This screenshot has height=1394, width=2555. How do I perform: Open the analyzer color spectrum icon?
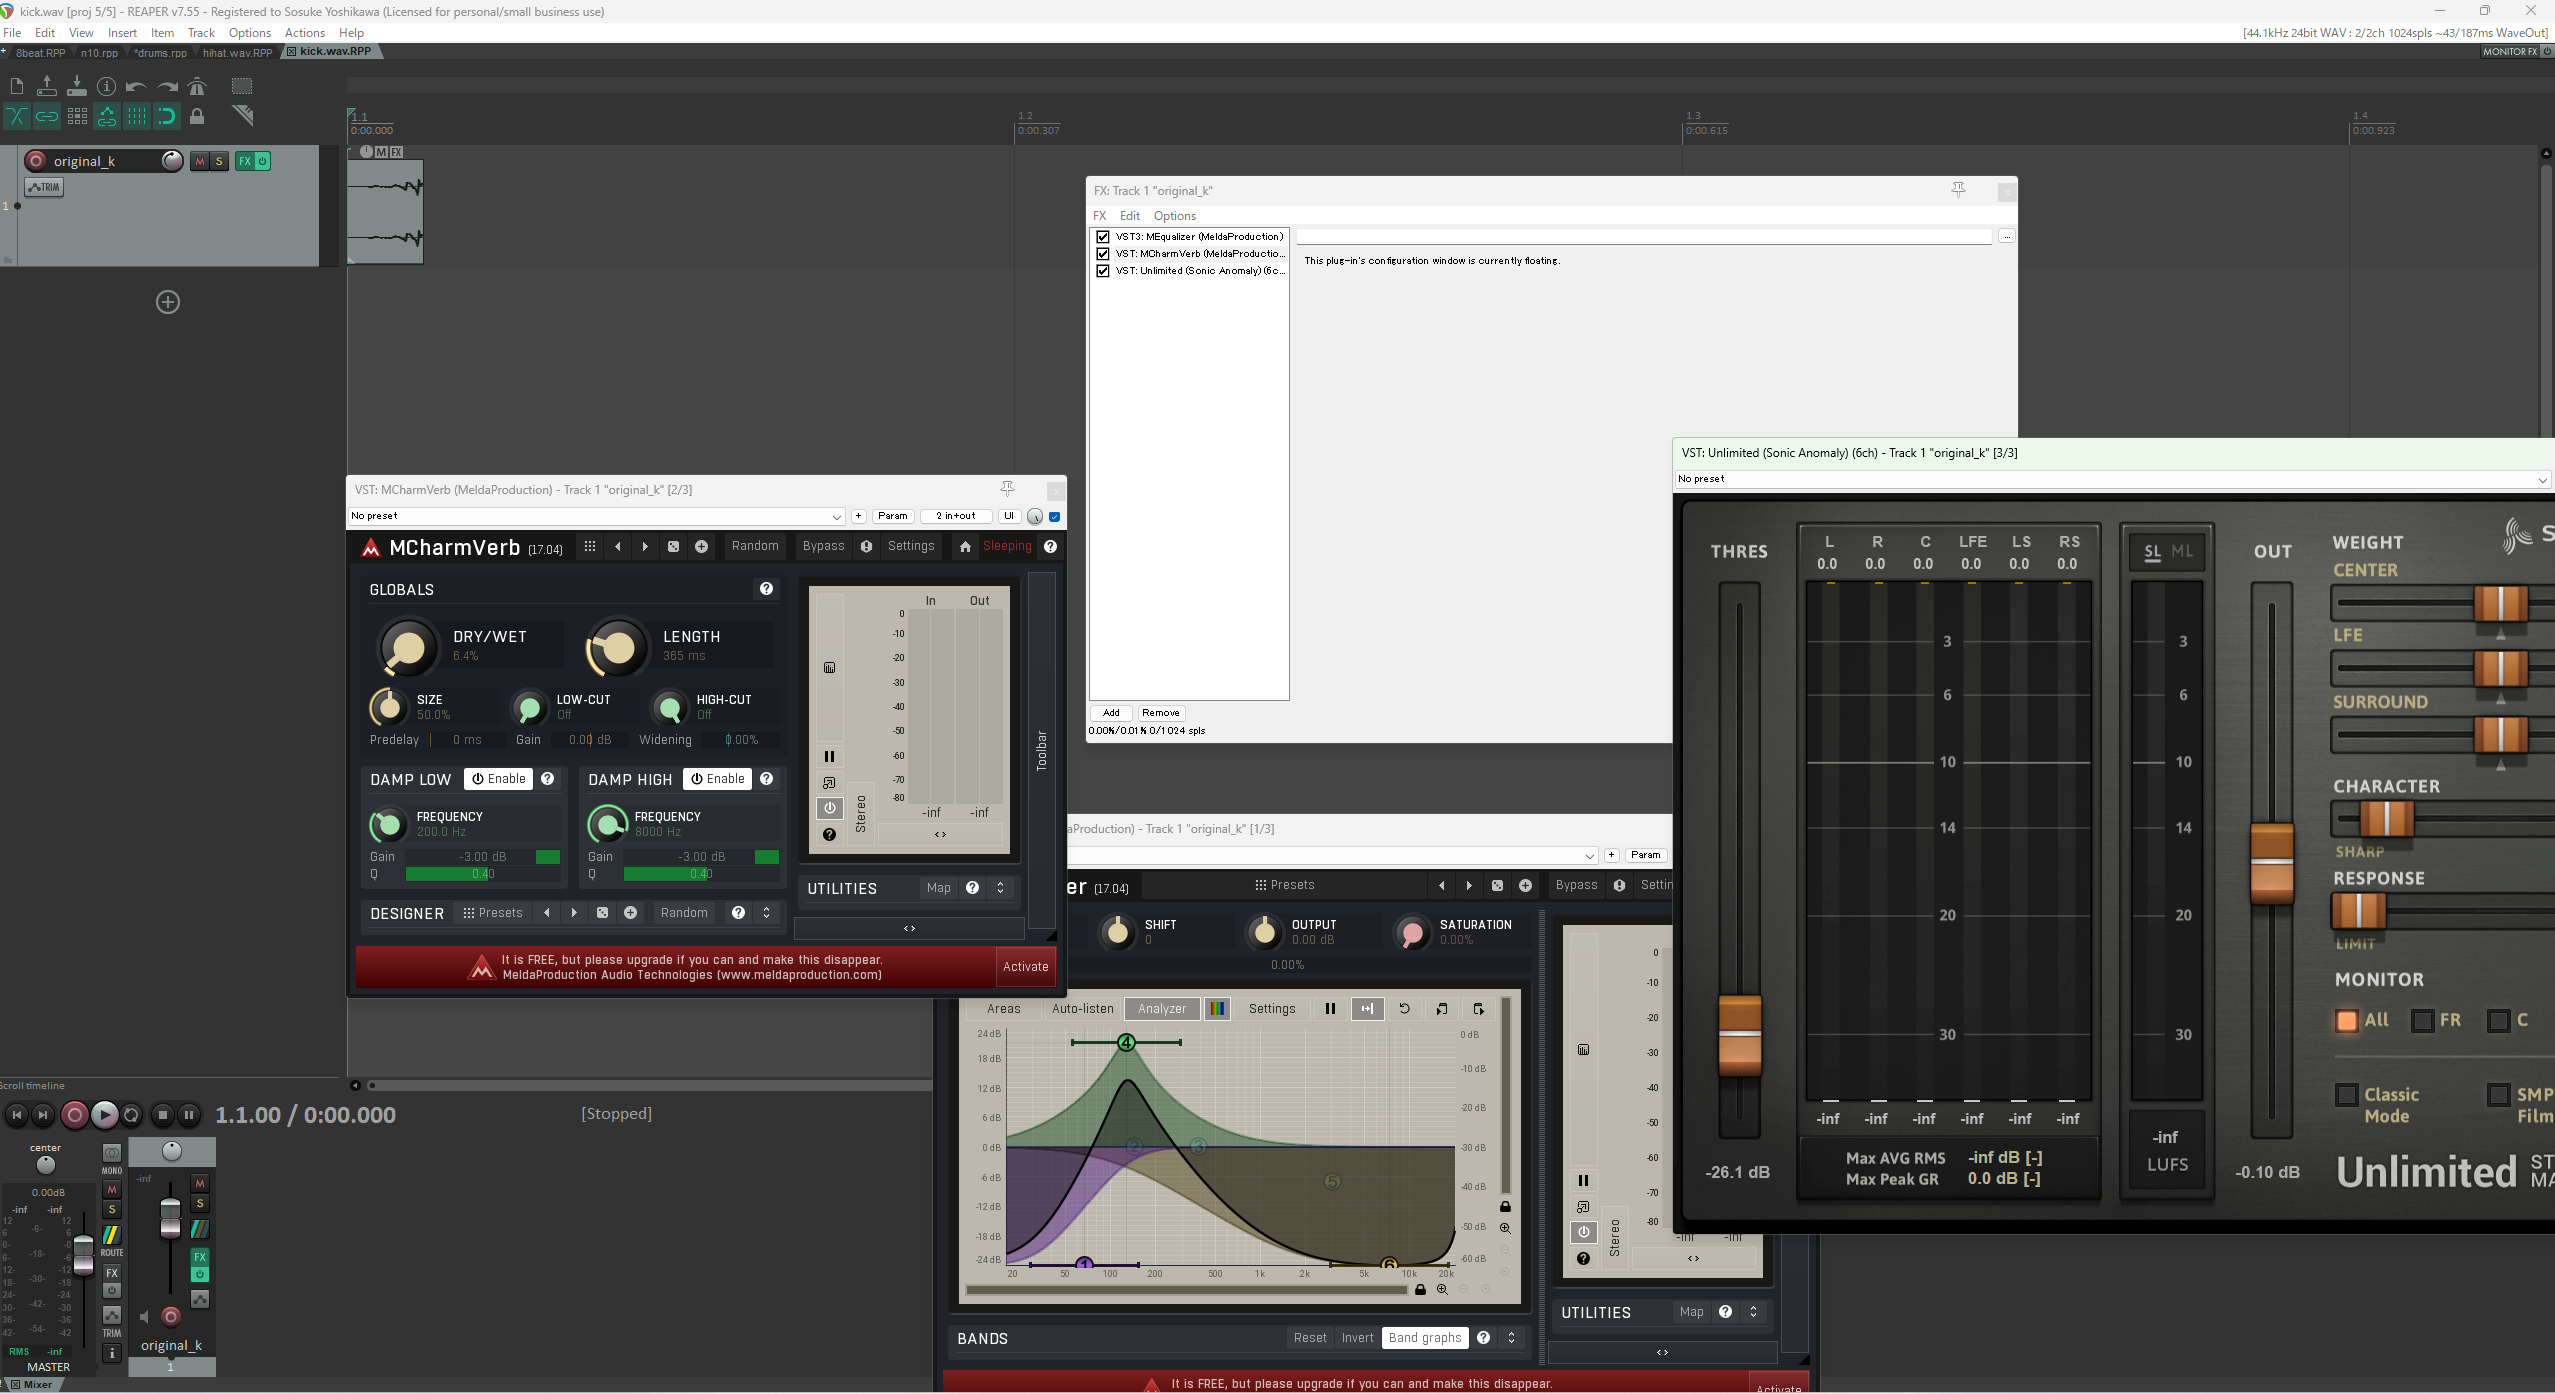(x=1216, y=1009)
